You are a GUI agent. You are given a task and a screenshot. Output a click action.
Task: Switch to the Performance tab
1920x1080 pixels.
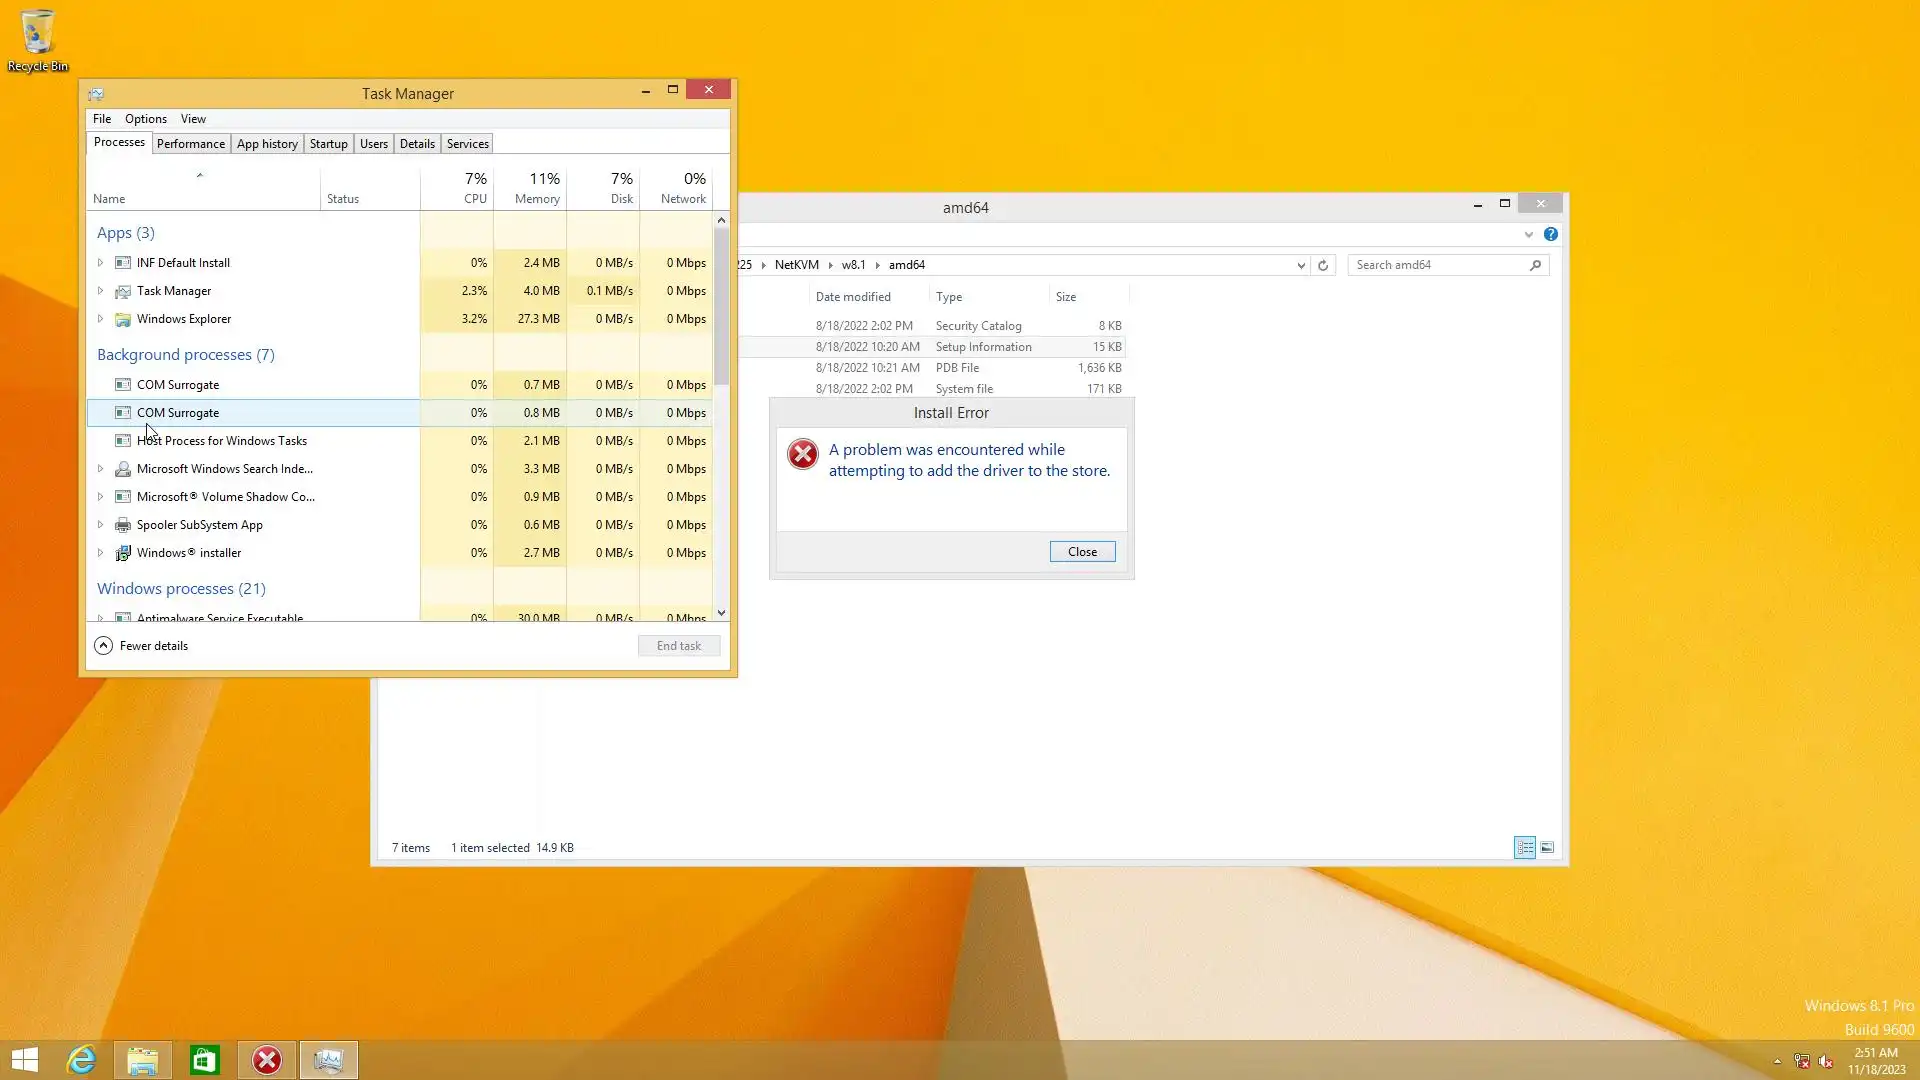[x=190, y=144]
